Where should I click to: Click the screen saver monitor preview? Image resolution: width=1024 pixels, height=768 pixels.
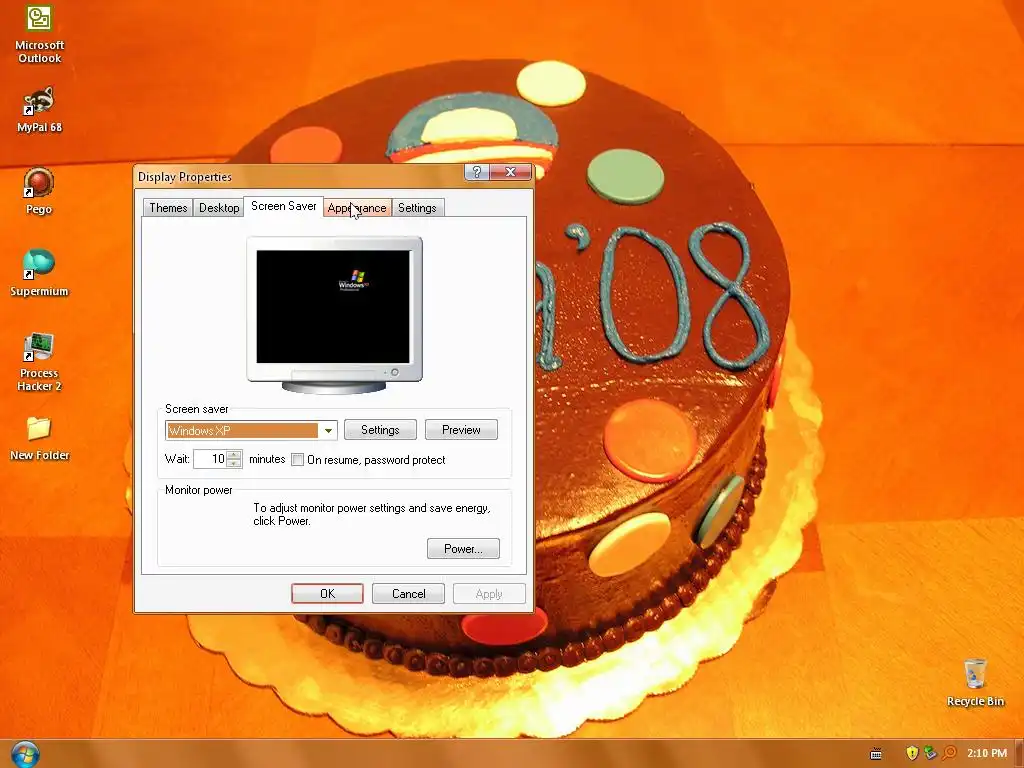tap(334, 315)
